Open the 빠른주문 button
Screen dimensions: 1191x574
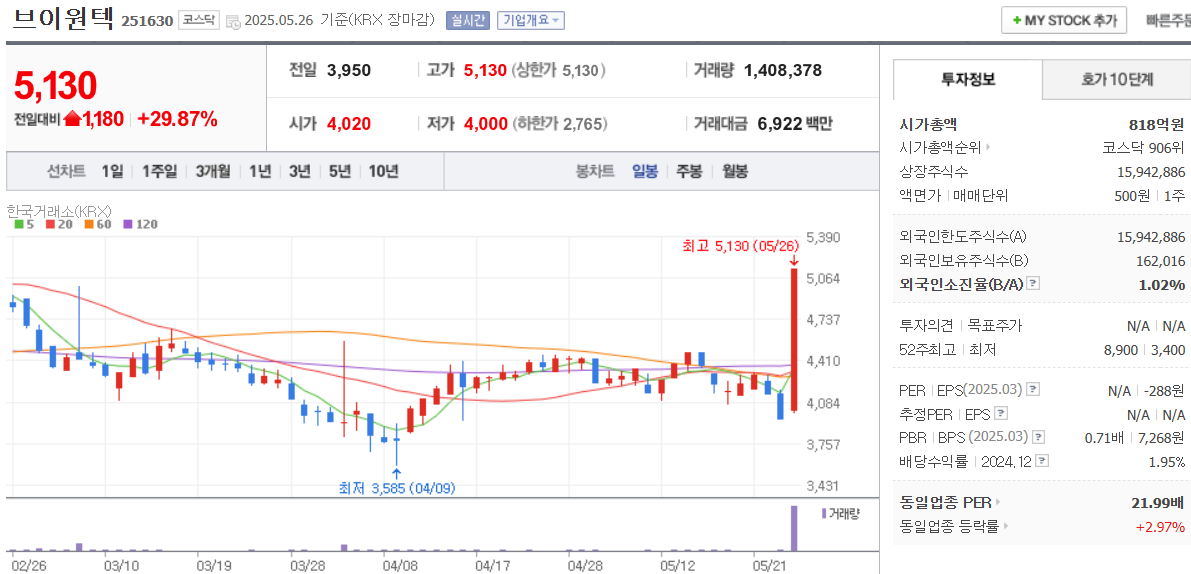[1168, 21]
